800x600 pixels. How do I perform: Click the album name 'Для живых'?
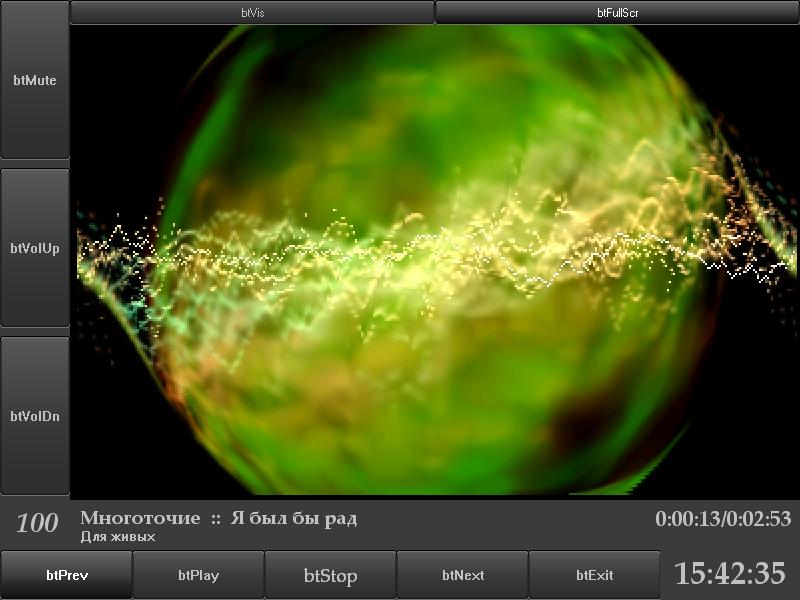tap(118, 537)
